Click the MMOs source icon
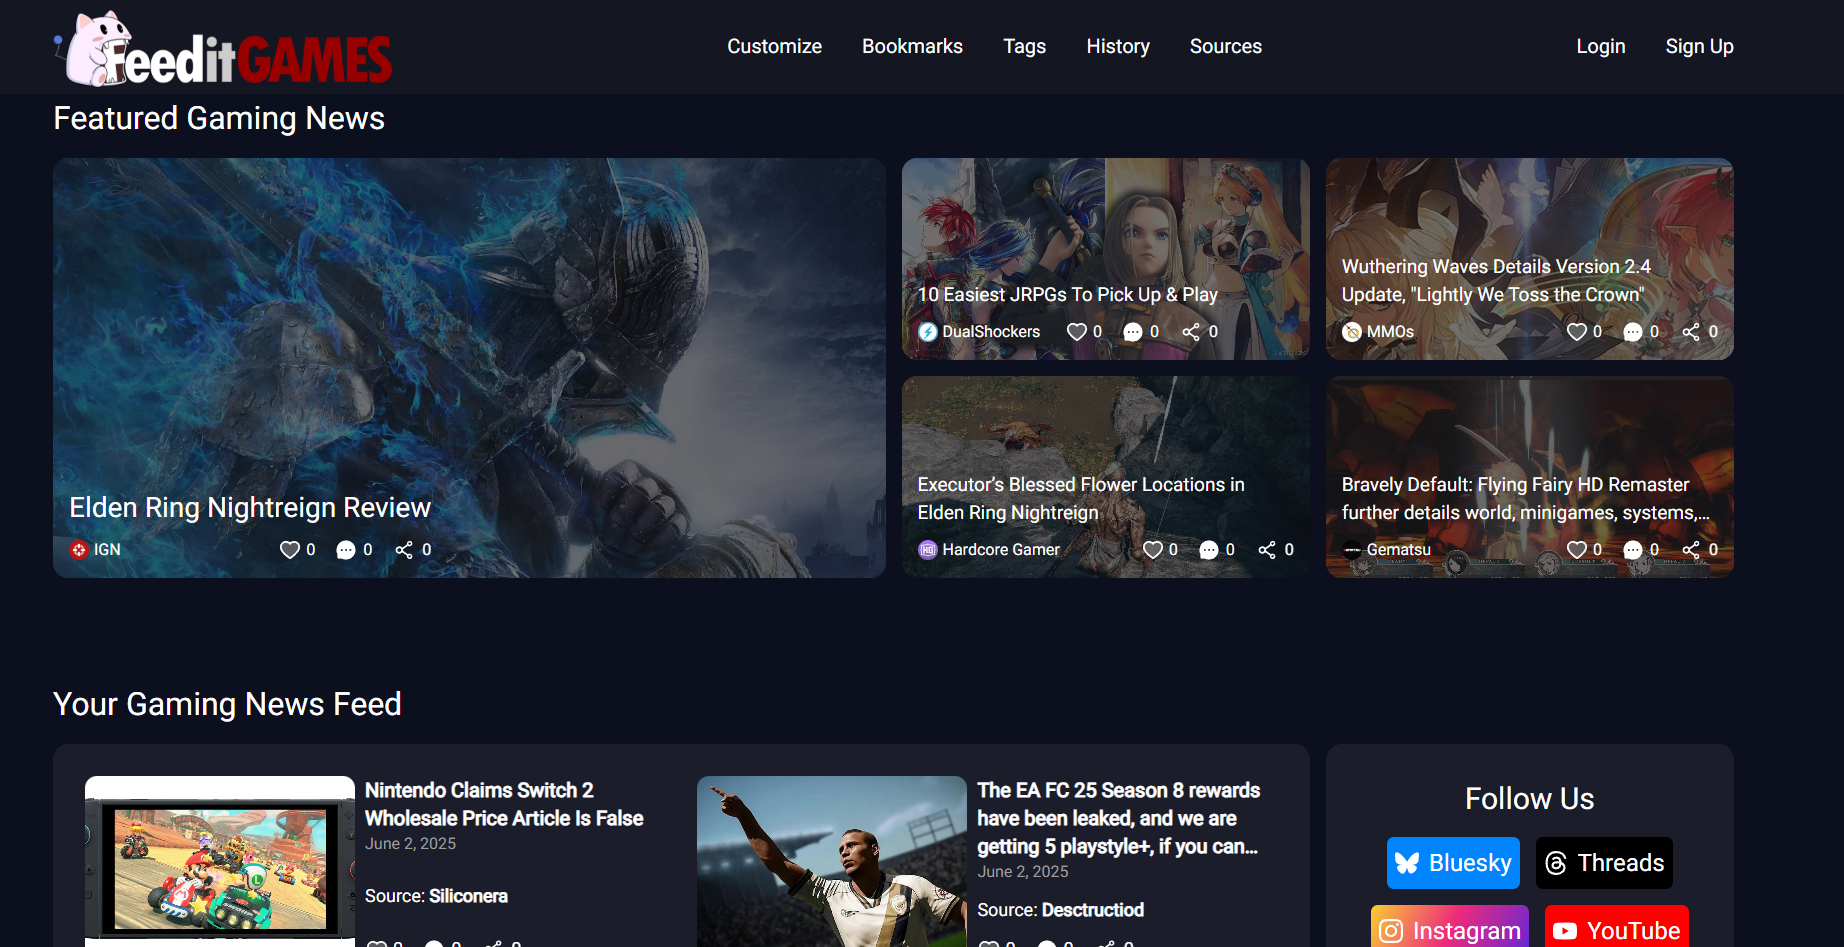 click(1352, 332)
